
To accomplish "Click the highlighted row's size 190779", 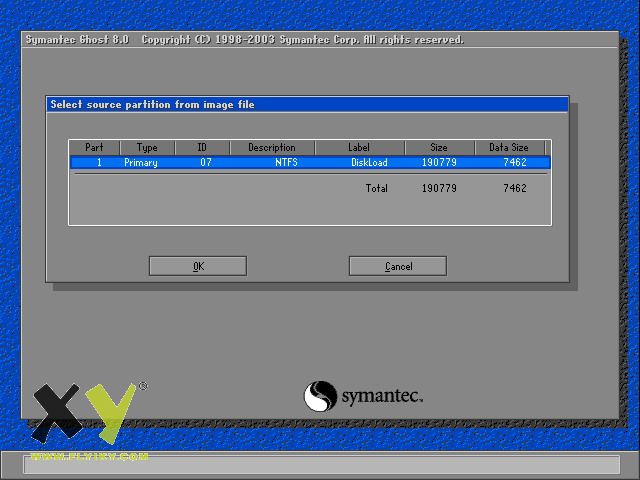I will click(439, 162).
